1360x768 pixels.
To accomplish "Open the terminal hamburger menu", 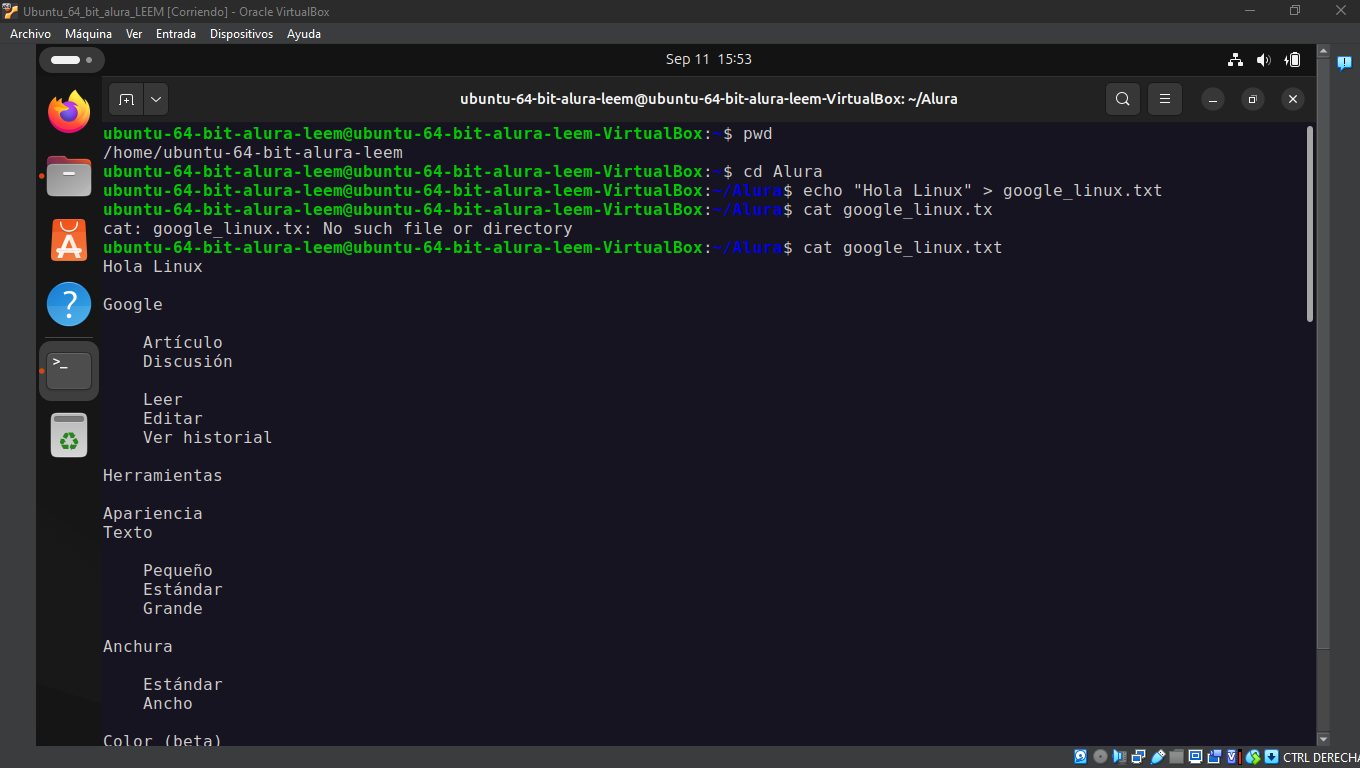I will click(x=1165, y=99).
